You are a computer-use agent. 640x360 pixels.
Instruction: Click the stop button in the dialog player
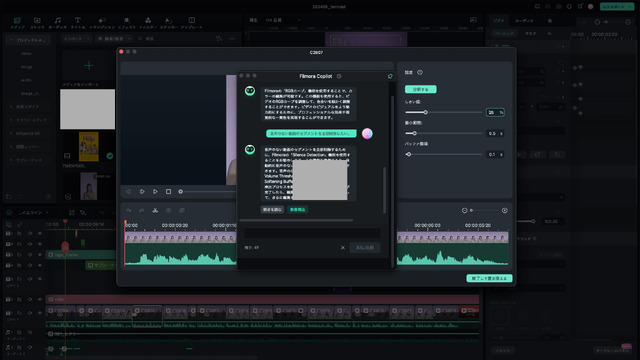[168, 191]
